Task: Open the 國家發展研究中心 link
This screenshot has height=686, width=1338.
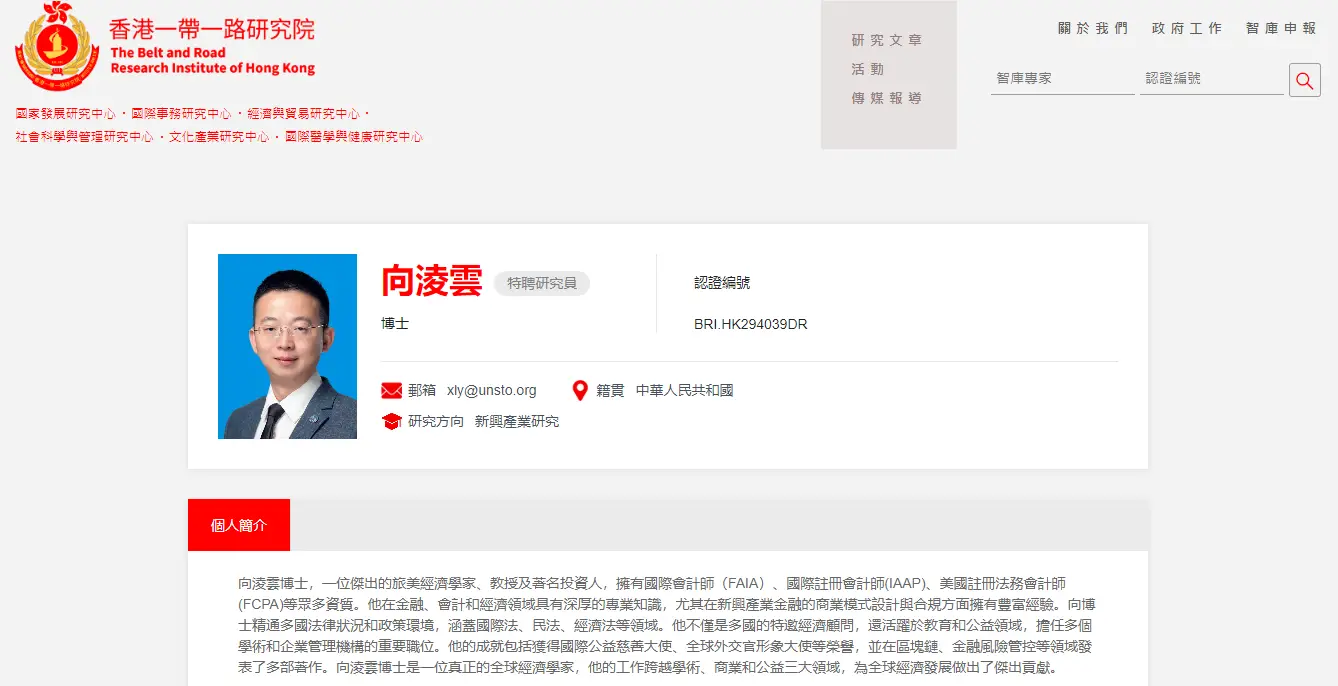Action: pos(65,114)
